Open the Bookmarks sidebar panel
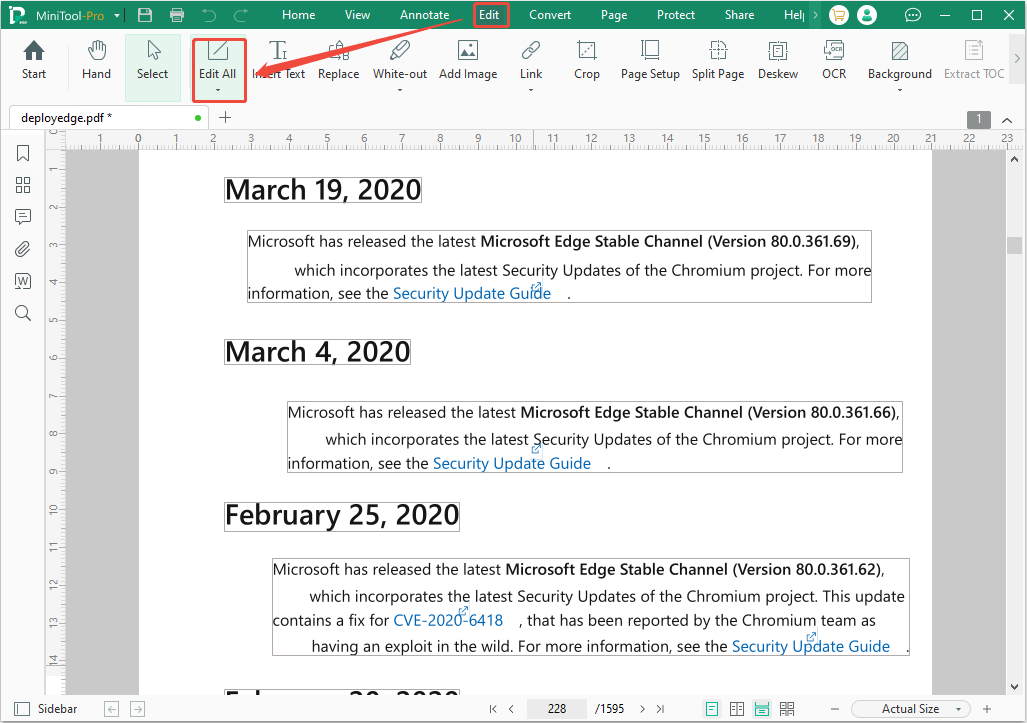This screenshot has height=723, width=1027. pos(23,153)
